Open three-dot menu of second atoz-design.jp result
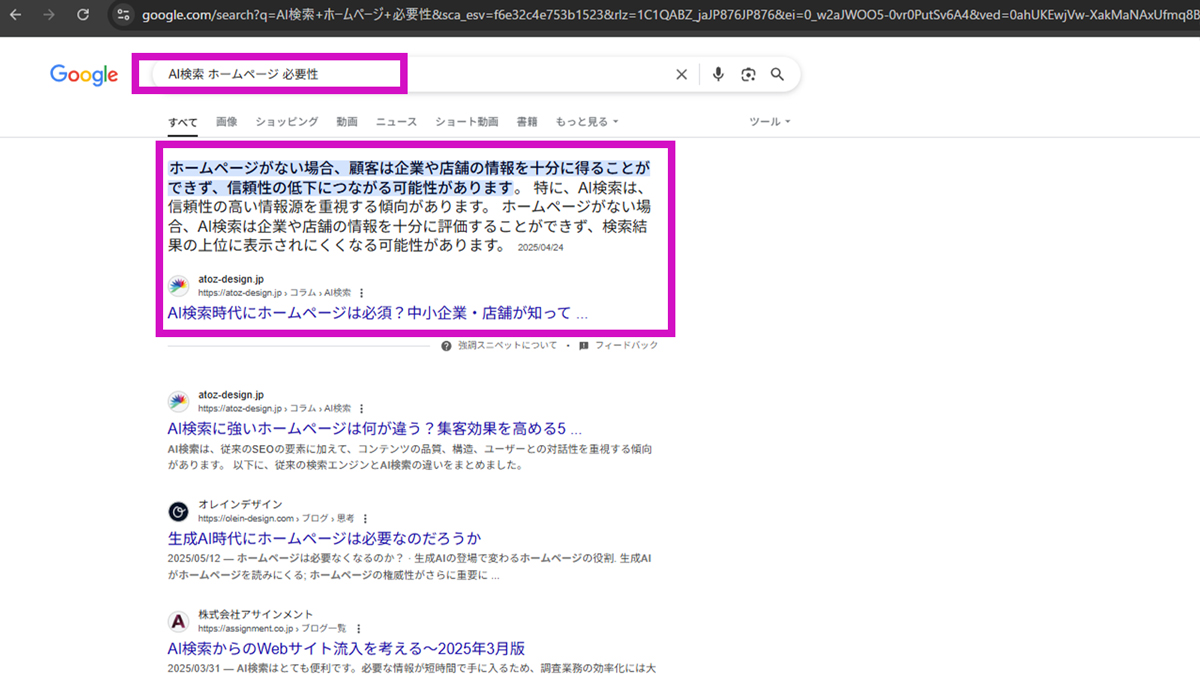Screen dimensions: 1200x675 click(362, 408)
